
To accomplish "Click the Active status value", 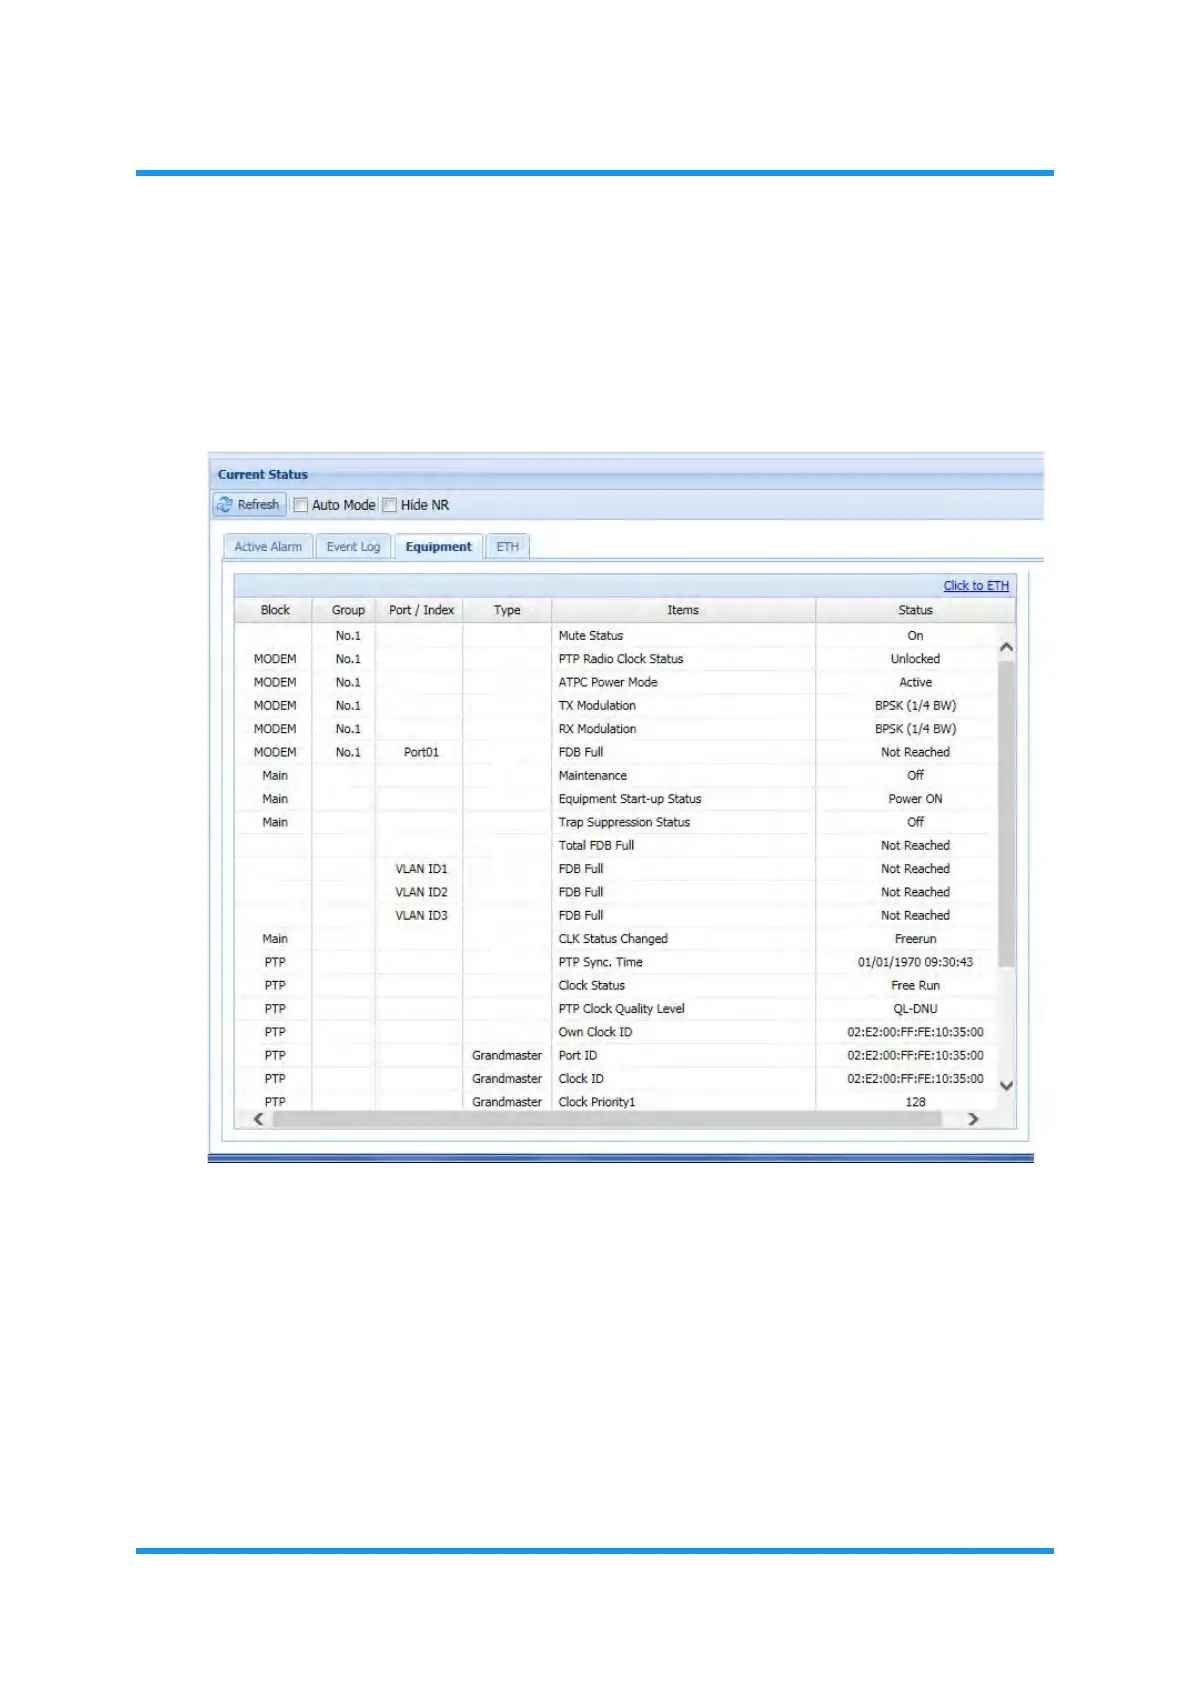I will (915, 682).
